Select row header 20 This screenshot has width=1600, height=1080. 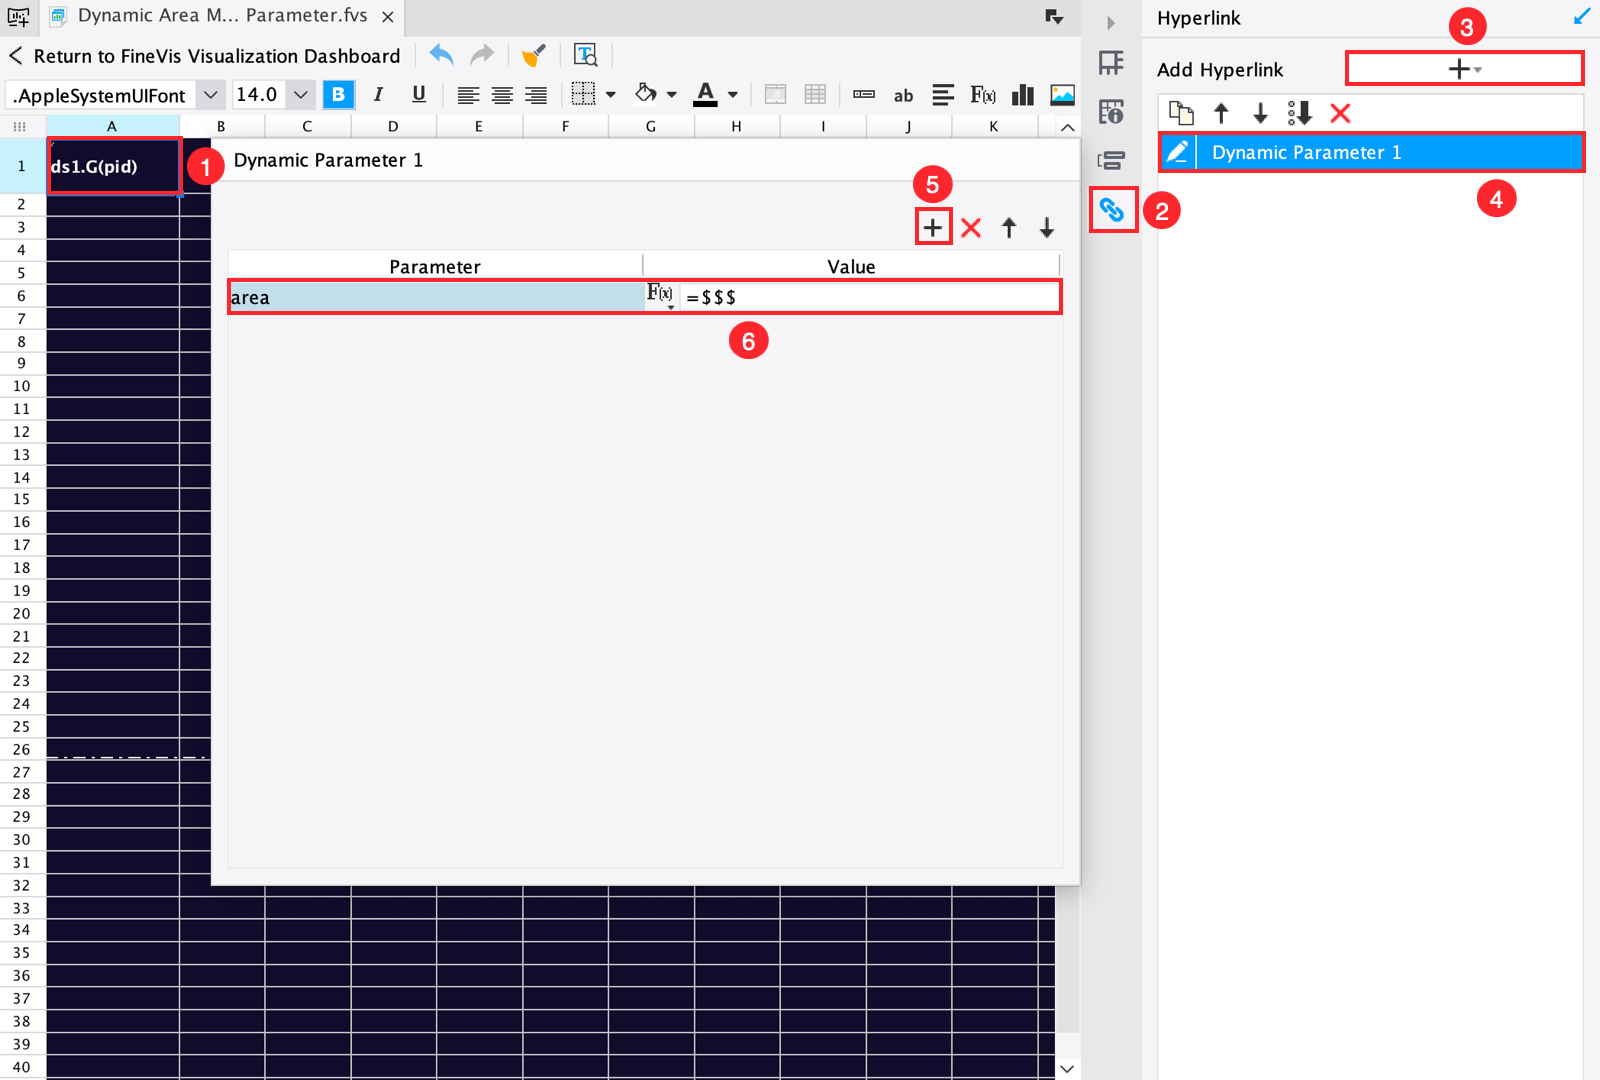point(22,613)
